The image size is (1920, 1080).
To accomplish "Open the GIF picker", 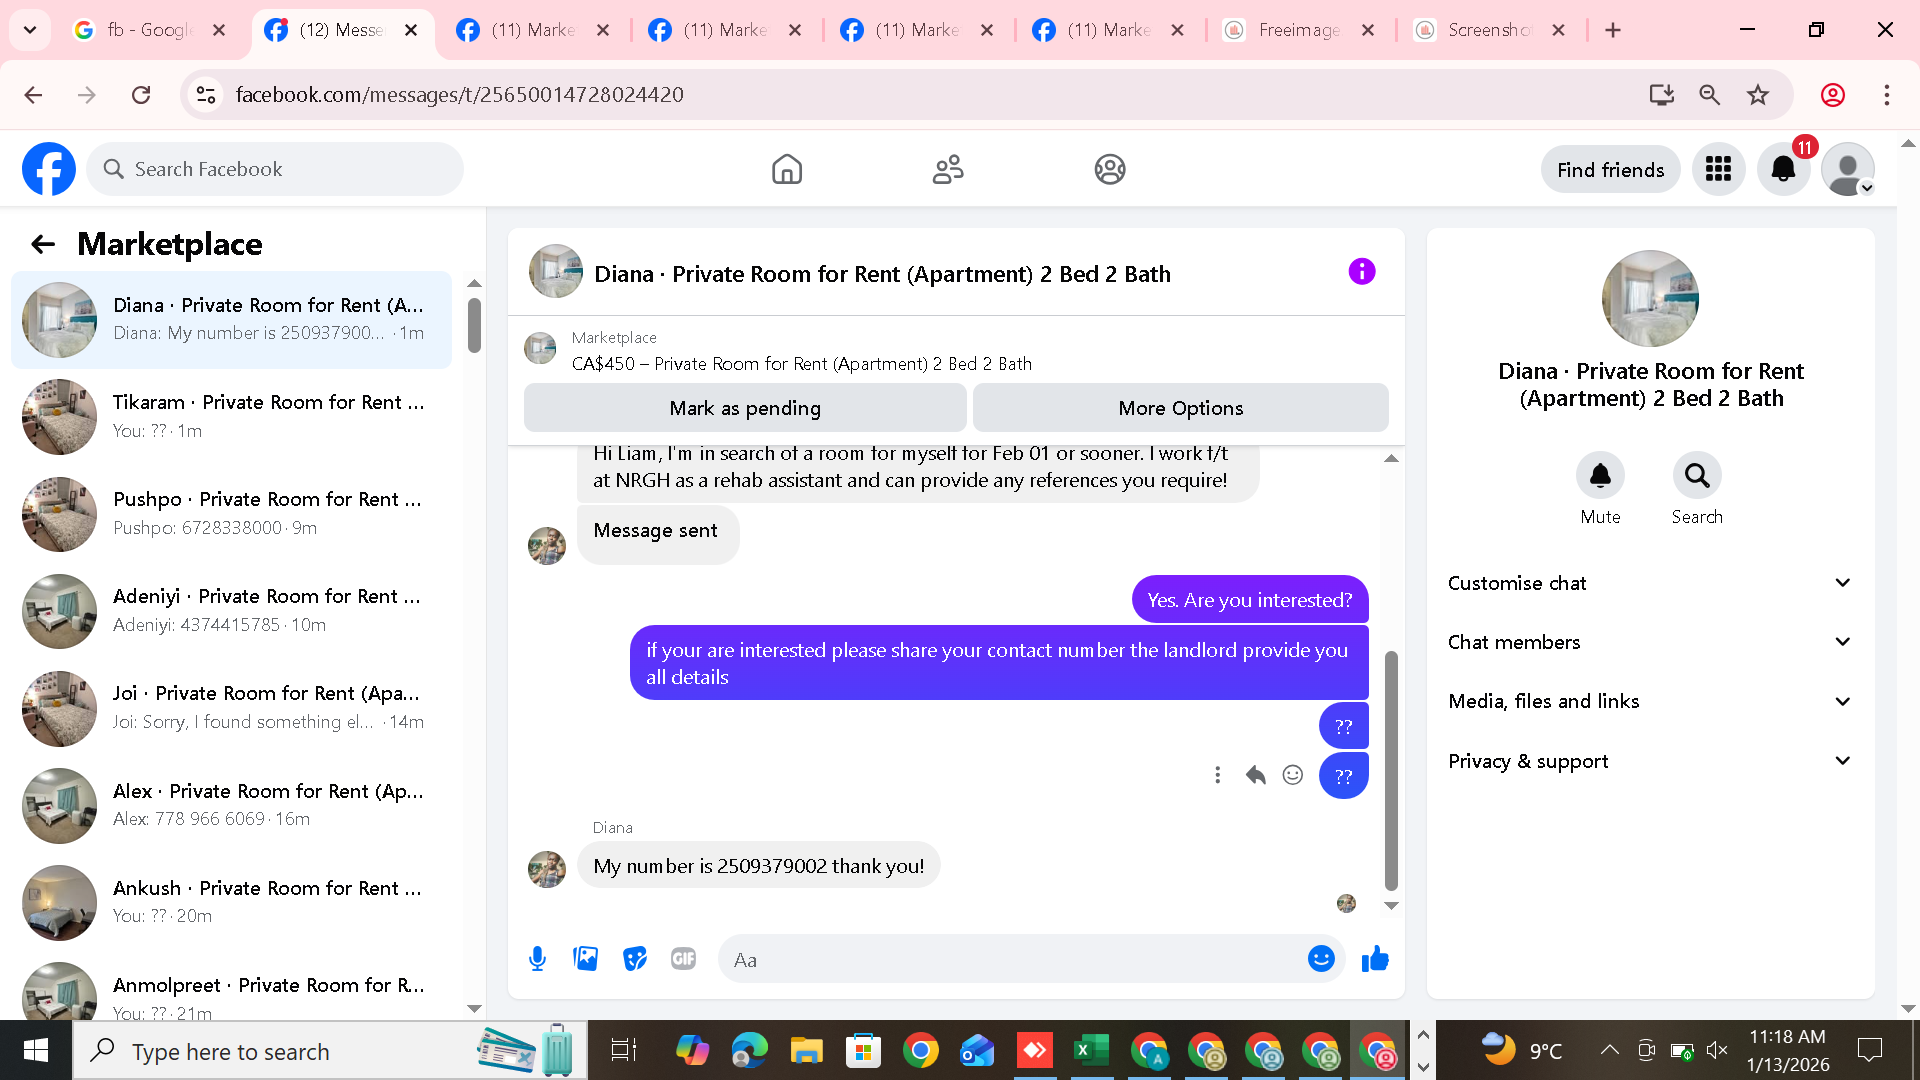I will pyautogui.click(x=683, y=959).
